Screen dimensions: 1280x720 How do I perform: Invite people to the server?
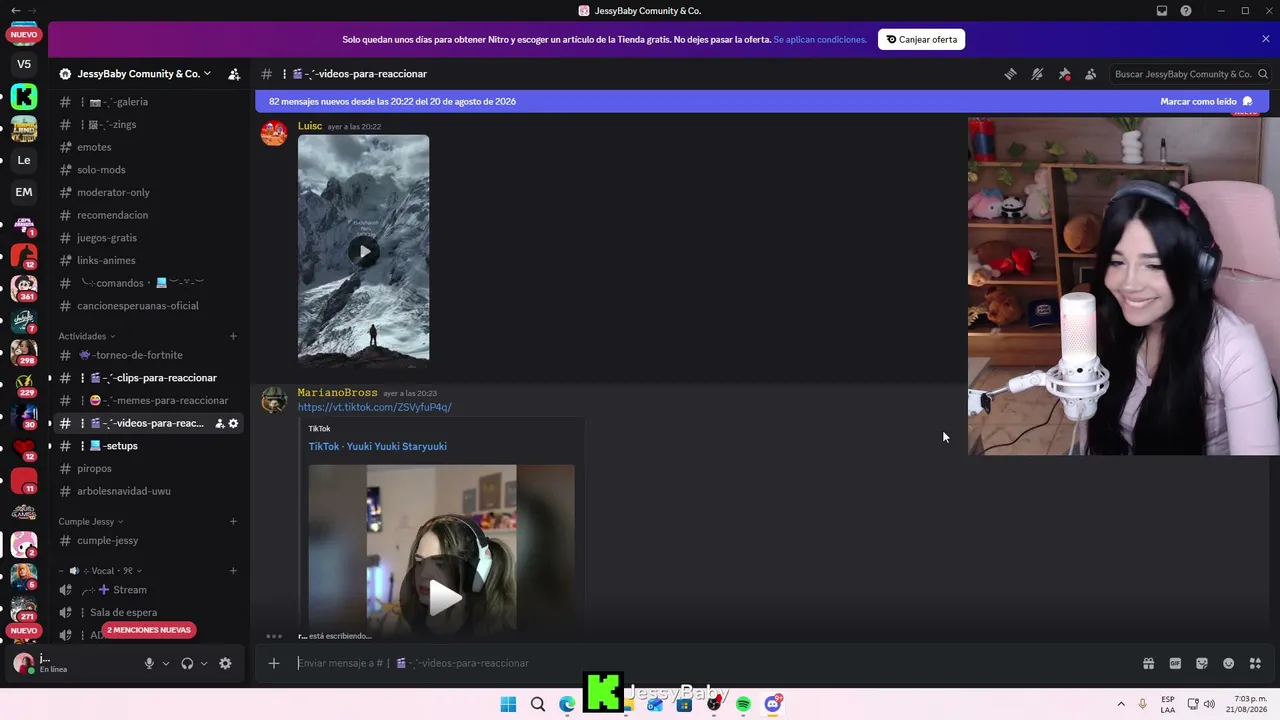click(234, 74)
